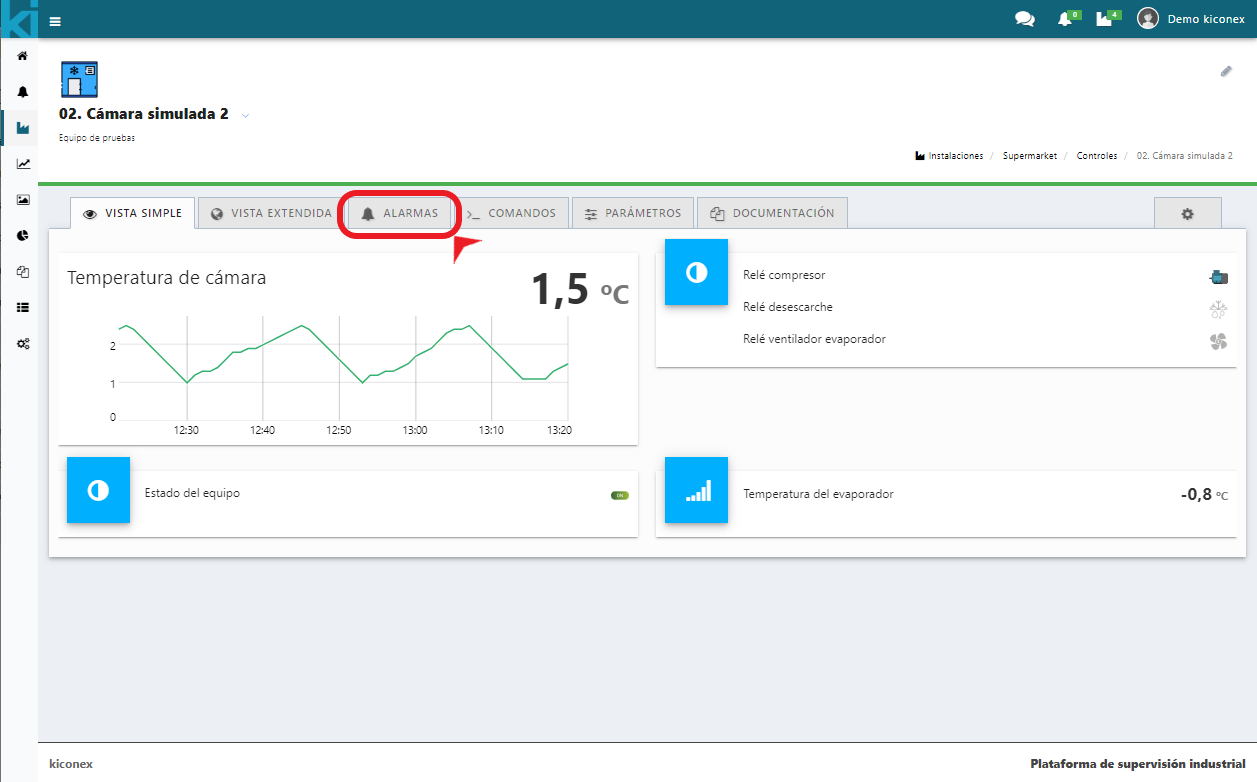
Task: Open the line chart icon in sidebar
Action: click(x=22, y=164)
